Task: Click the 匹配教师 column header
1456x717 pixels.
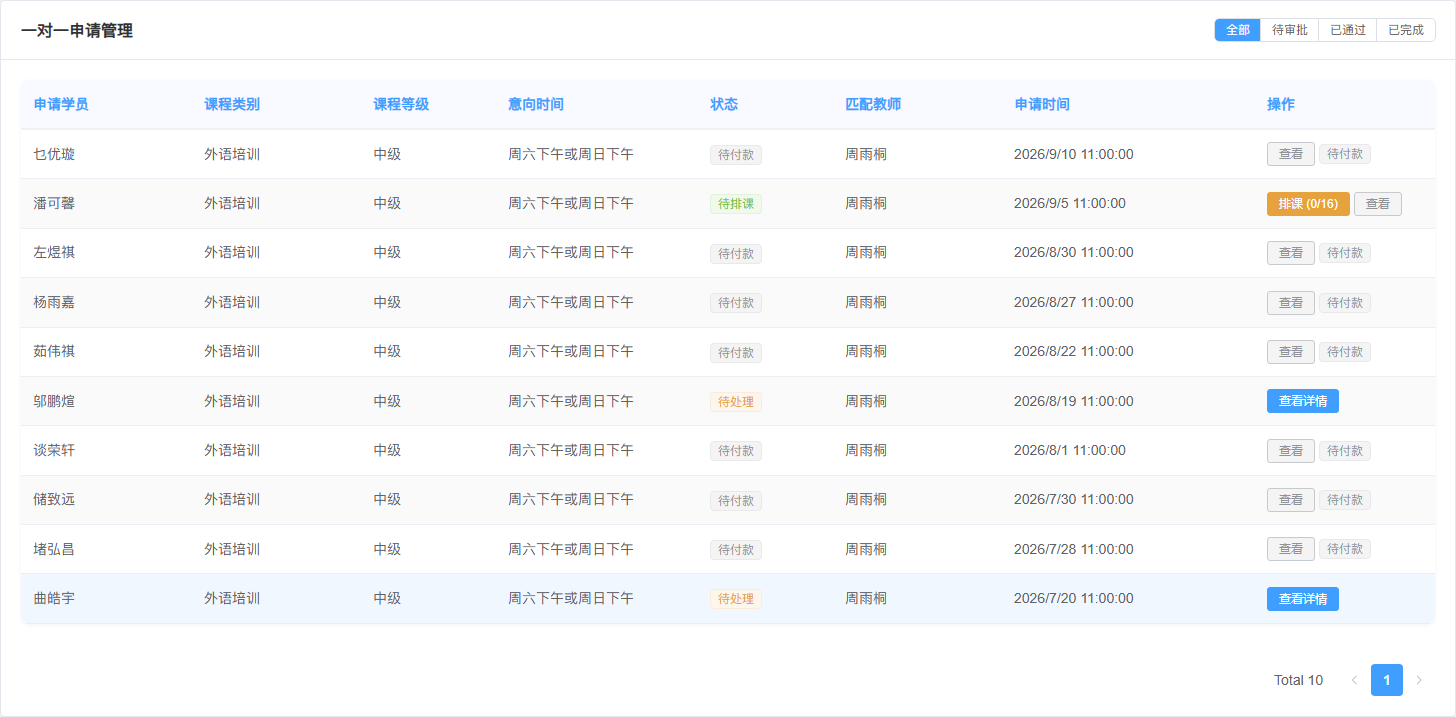Action: click(873, 104)
